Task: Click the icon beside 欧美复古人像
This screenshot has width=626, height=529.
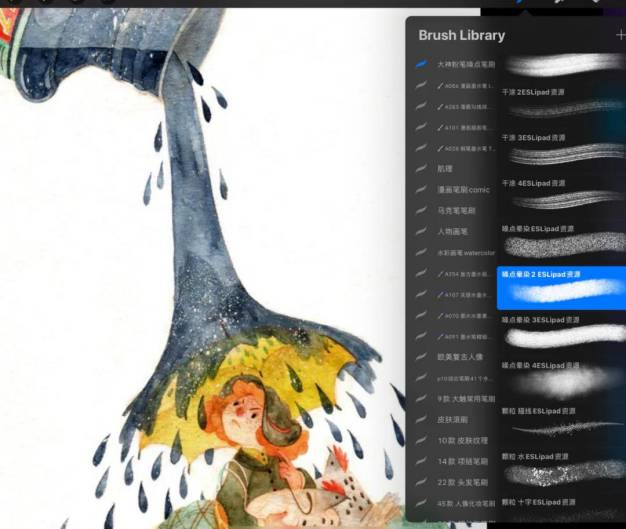Action: [x=422, y=357]
